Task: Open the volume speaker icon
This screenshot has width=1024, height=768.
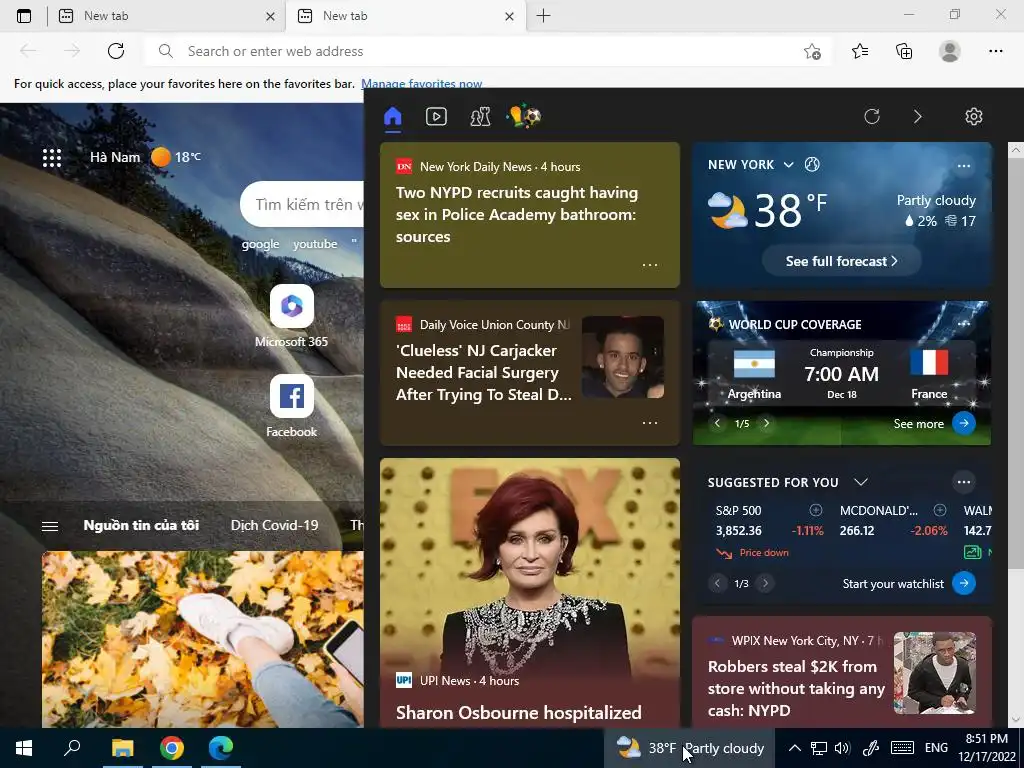Action: pyautogui.click(x=842, y=748)
